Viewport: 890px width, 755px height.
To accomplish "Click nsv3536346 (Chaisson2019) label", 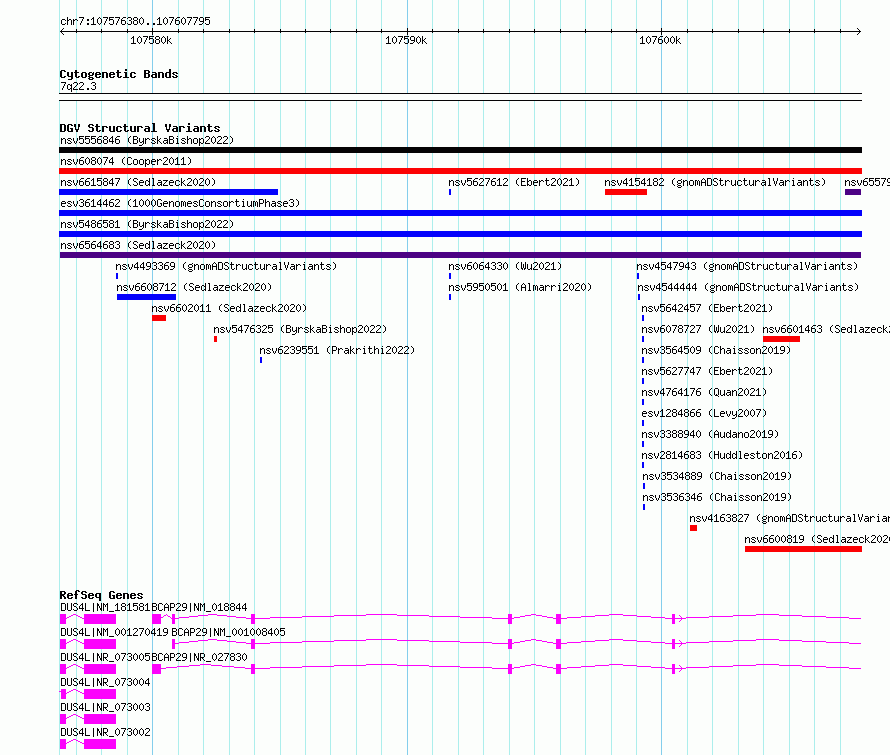I will [717, 497].
